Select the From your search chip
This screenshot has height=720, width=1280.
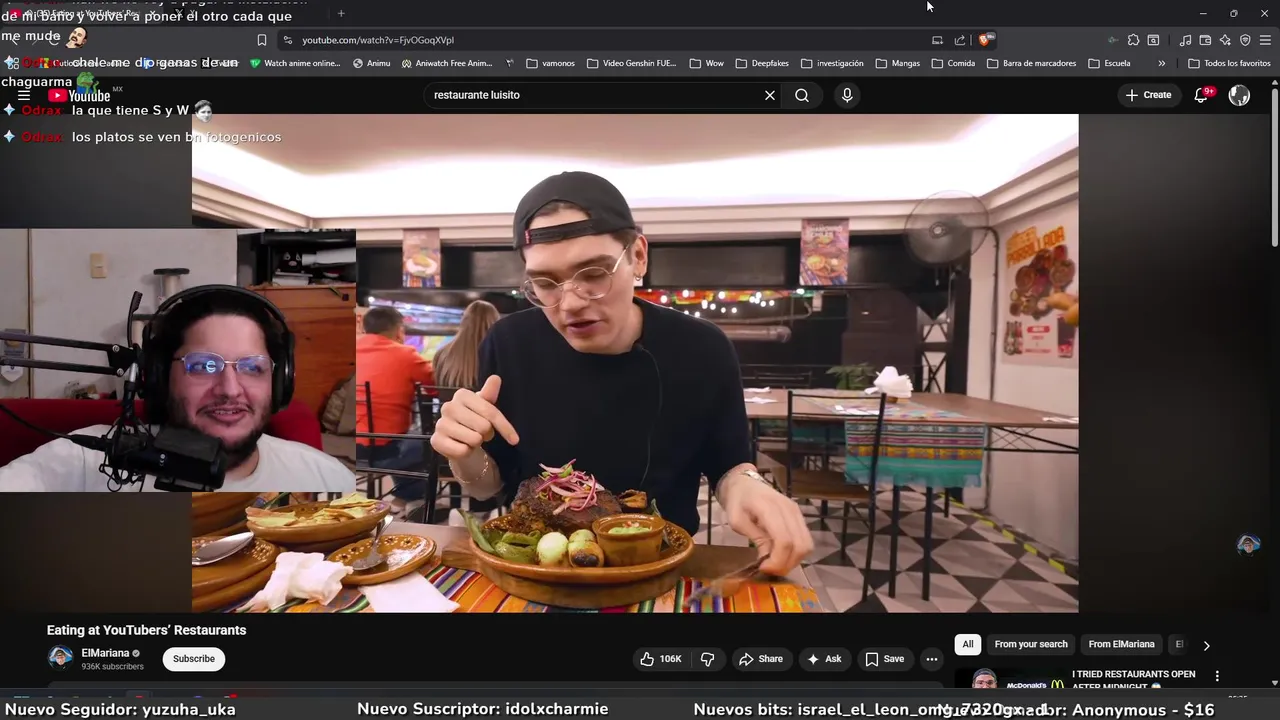[1031, 644]
